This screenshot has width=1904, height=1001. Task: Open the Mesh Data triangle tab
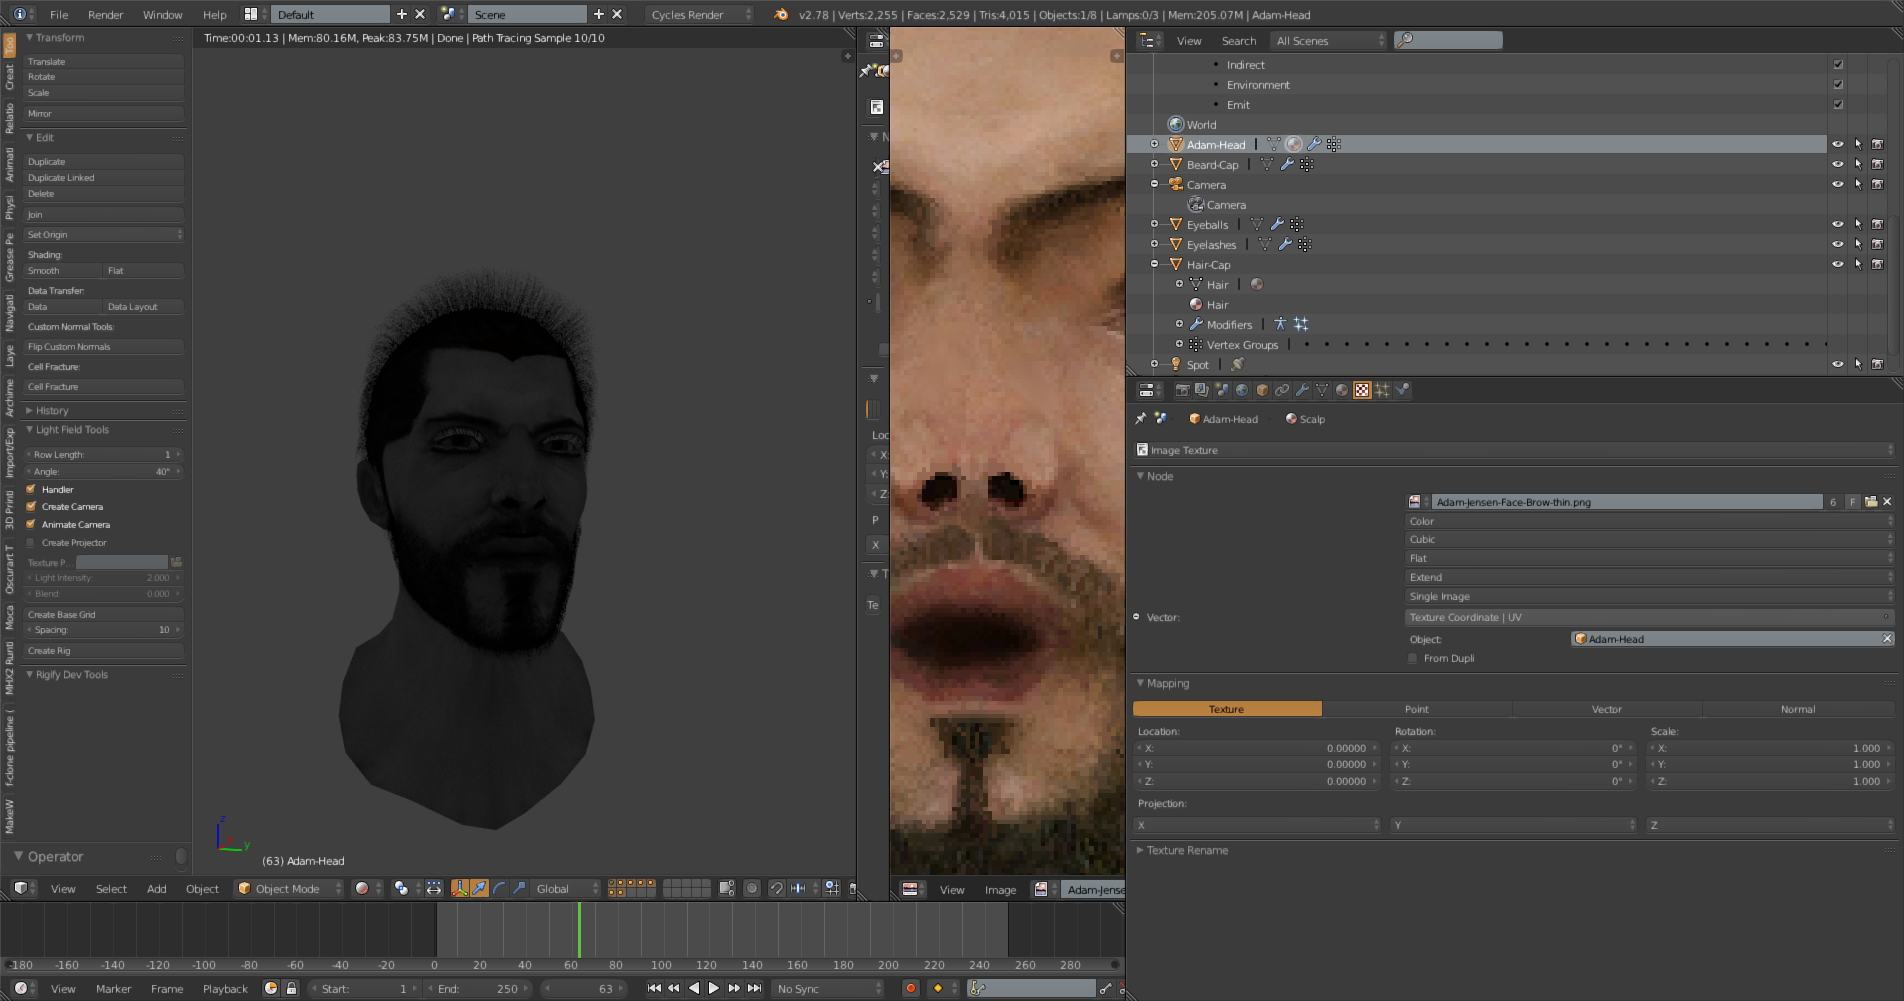[x=1322, y=390]
